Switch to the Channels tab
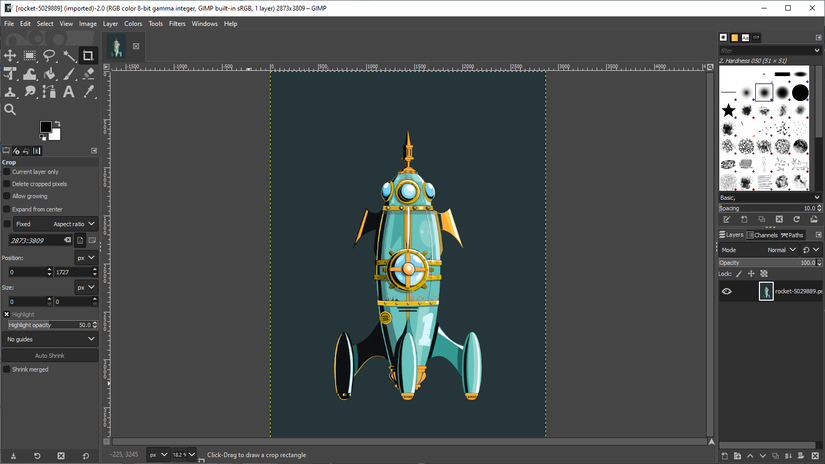The image size is (825, 464). 765,235
